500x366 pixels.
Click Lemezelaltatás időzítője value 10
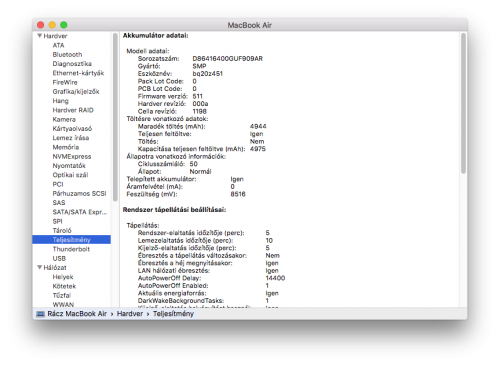[x=269, y=240]
